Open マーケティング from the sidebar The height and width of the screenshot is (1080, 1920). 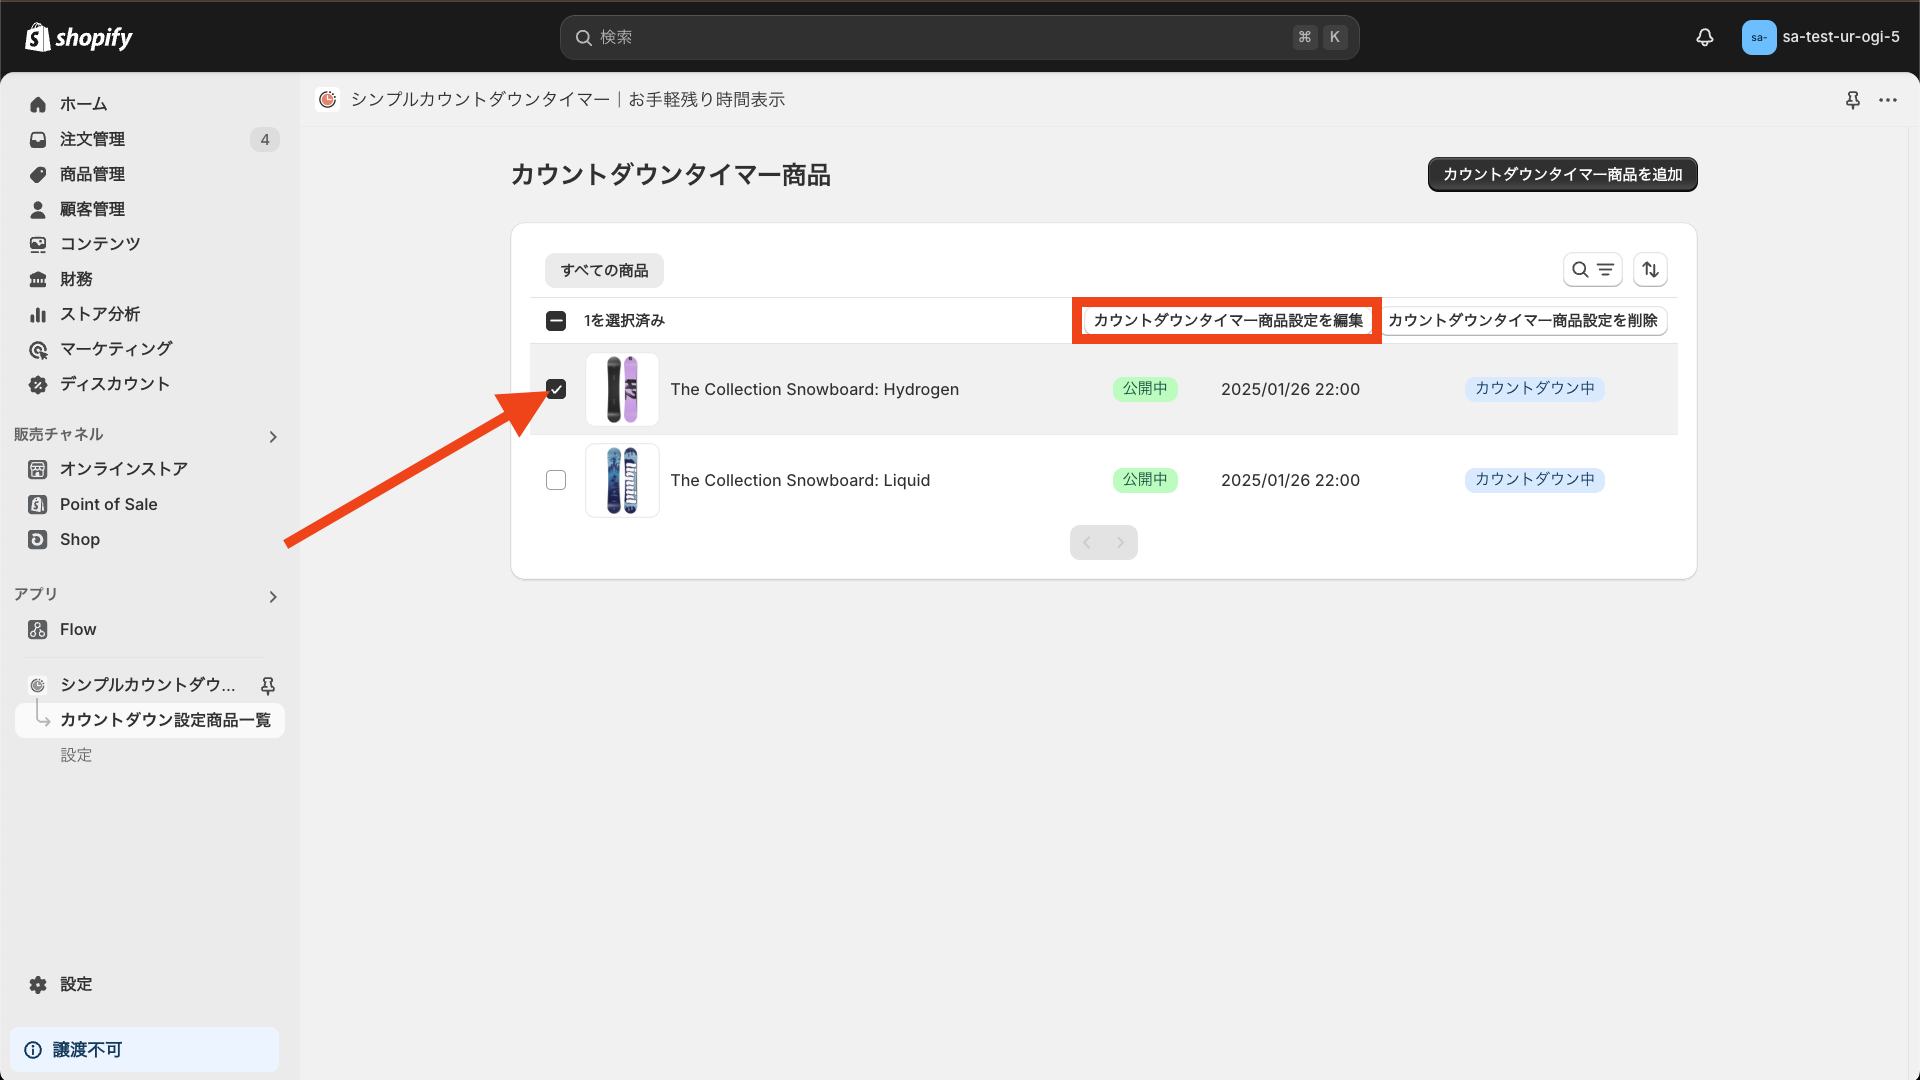38,349
